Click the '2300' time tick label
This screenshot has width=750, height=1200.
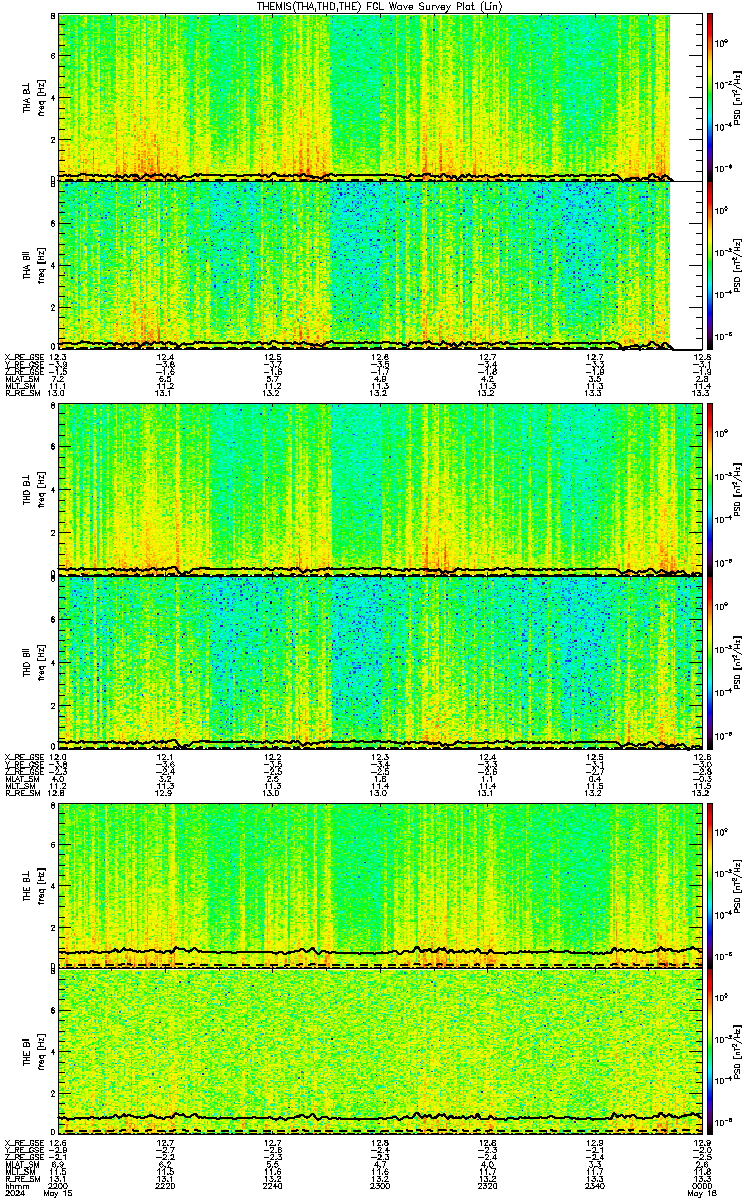(380, 1184)
